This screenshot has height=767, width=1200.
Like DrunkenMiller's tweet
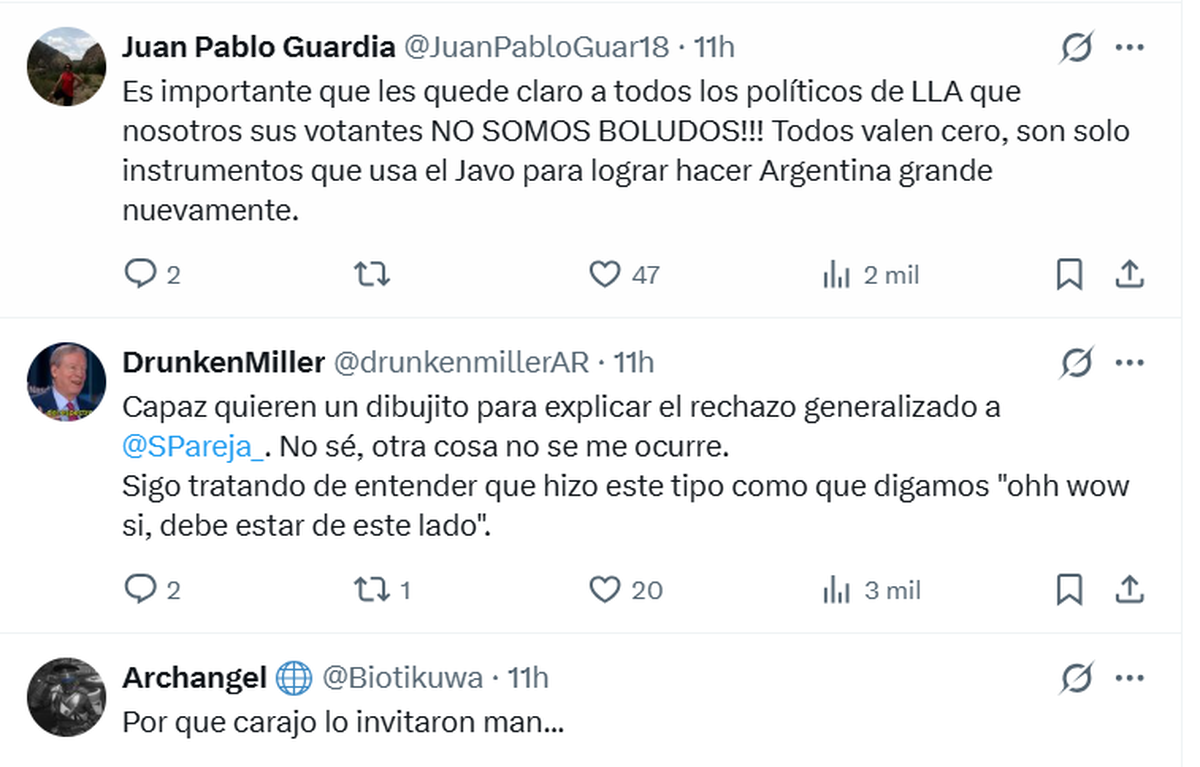click(604, 590)
